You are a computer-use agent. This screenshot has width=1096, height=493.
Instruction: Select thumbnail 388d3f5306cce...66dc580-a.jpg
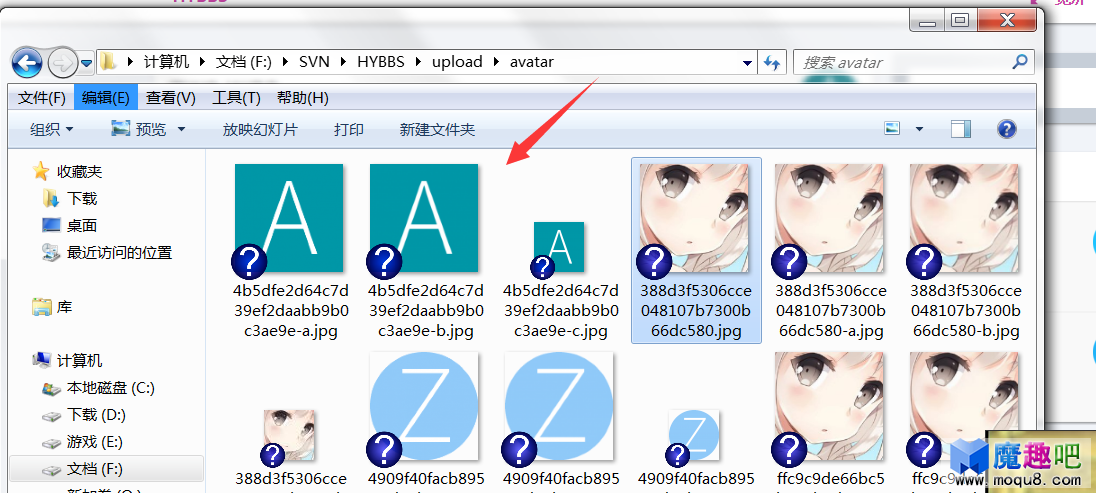pos(829,218)
